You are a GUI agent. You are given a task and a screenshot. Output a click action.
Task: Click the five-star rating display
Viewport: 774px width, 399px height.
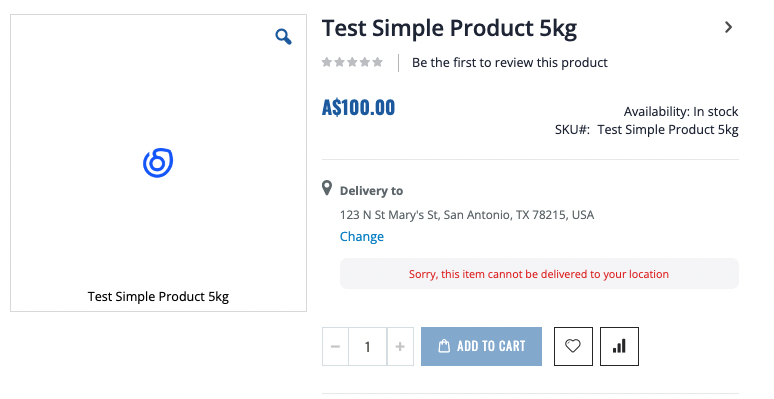(352, 62)
